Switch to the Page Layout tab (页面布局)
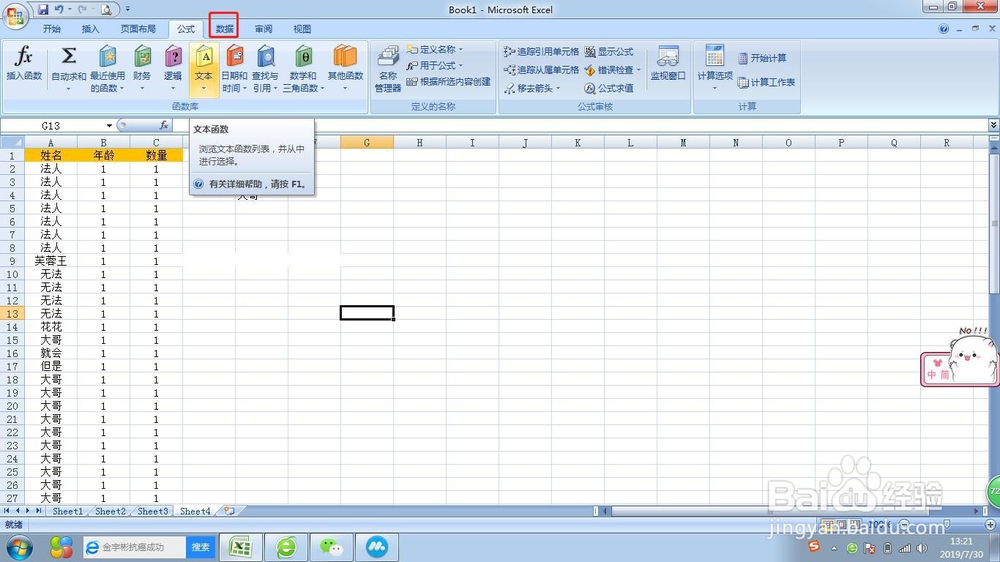Viewport: 1000px width, 562px height. 138,29
